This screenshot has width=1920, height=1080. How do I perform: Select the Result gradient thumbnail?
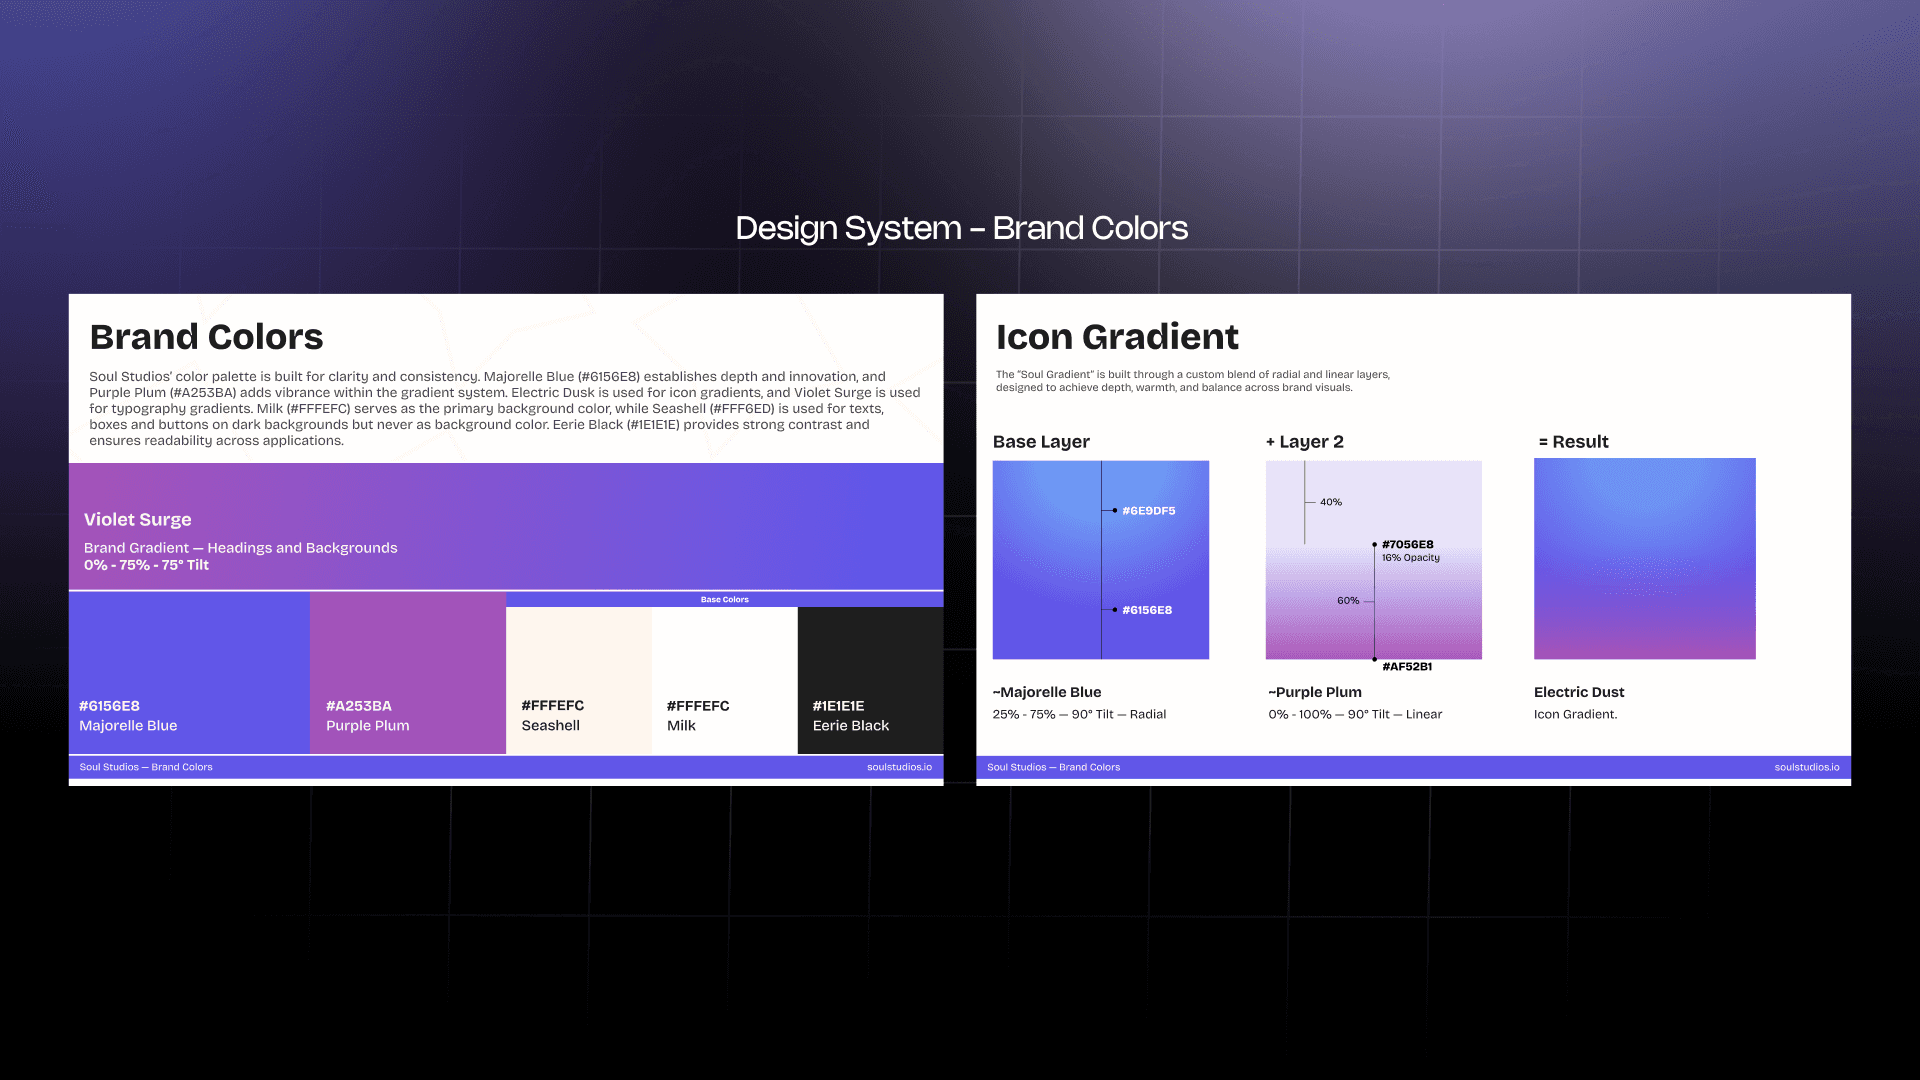(1644, 558)
